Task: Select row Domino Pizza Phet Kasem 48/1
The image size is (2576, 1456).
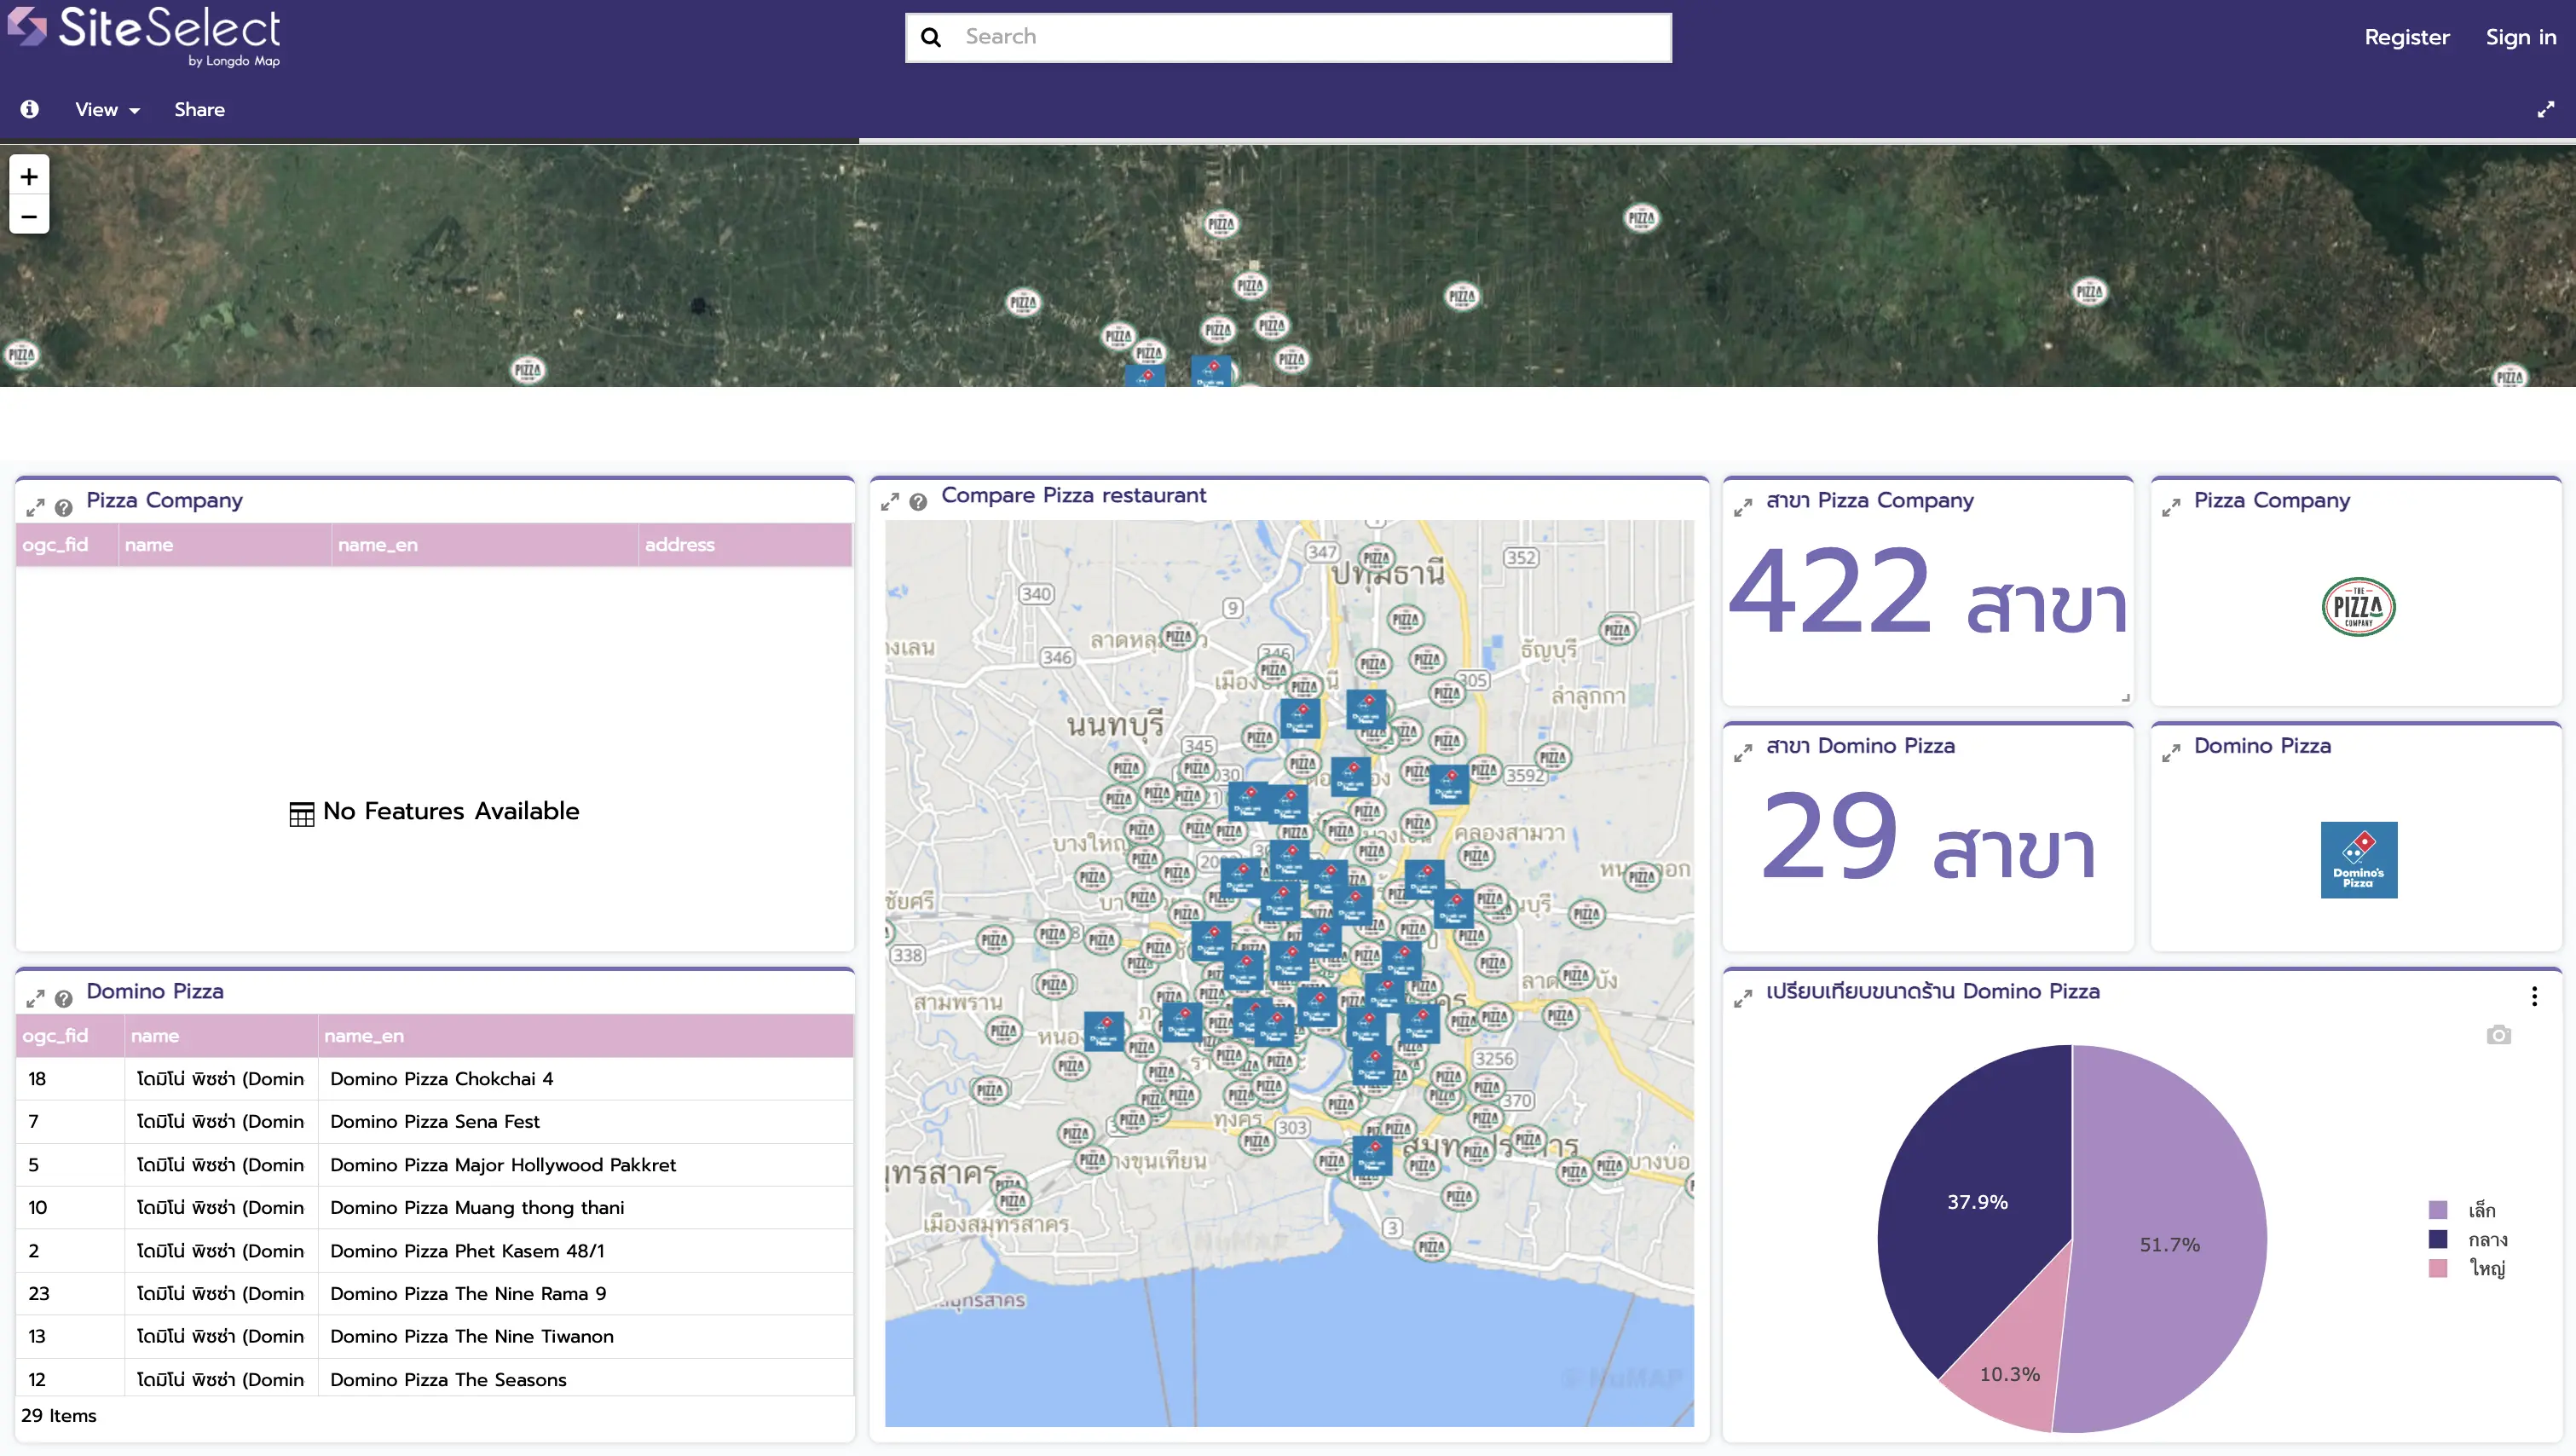Action: pyautogui.click(x=435, y=1251)
